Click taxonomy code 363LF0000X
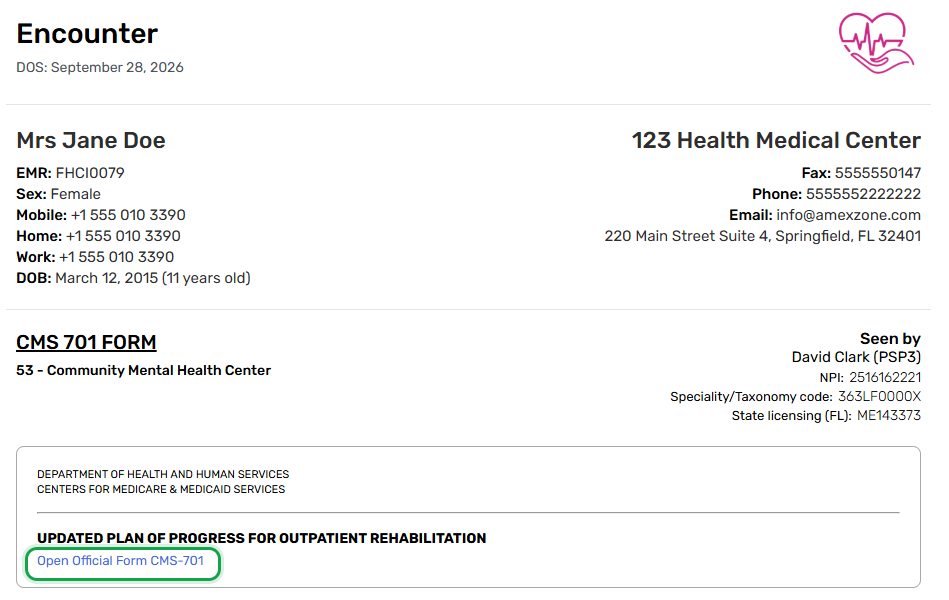 tap(879, 397)
